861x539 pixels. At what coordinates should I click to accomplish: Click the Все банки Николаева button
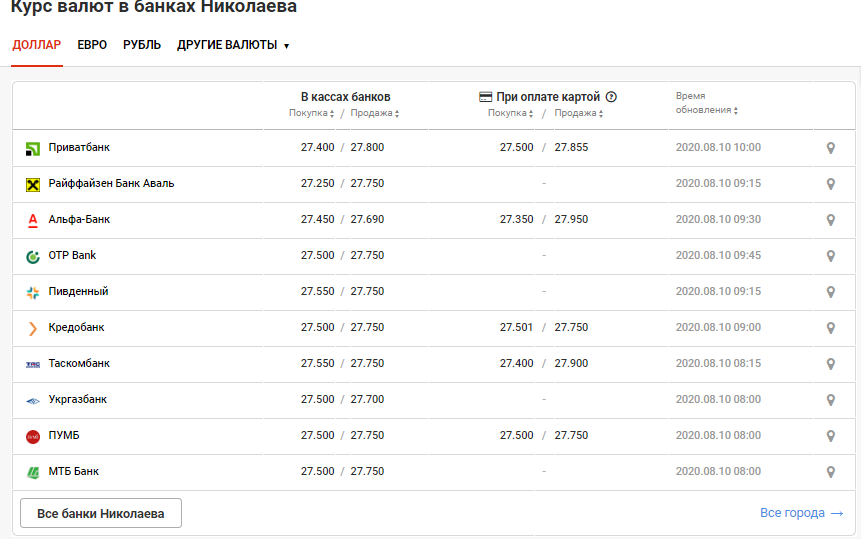[x=101, y=513]
